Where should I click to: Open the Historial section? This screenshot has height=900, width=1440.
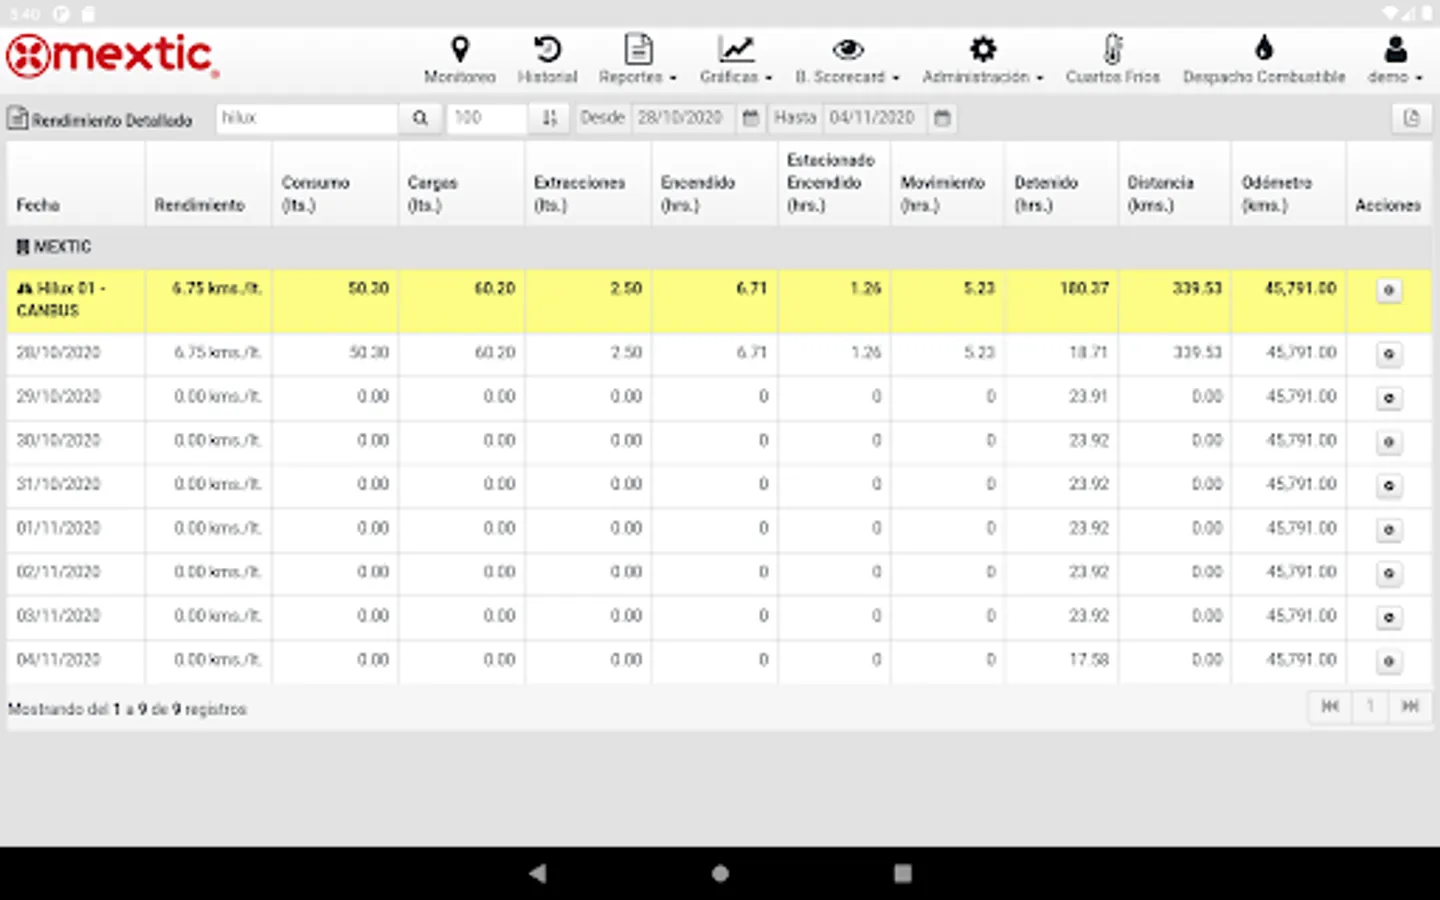[547, 60]
